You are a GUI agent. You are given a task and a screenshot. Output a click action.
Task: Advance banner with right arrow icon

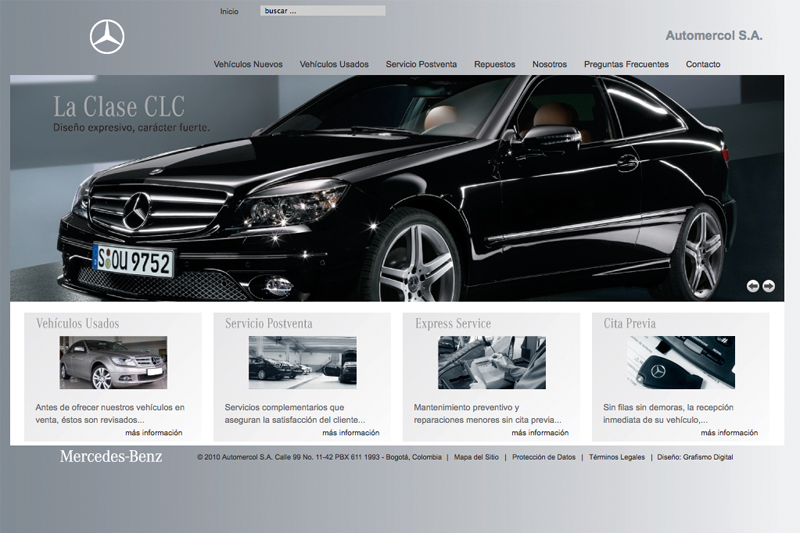768,286
